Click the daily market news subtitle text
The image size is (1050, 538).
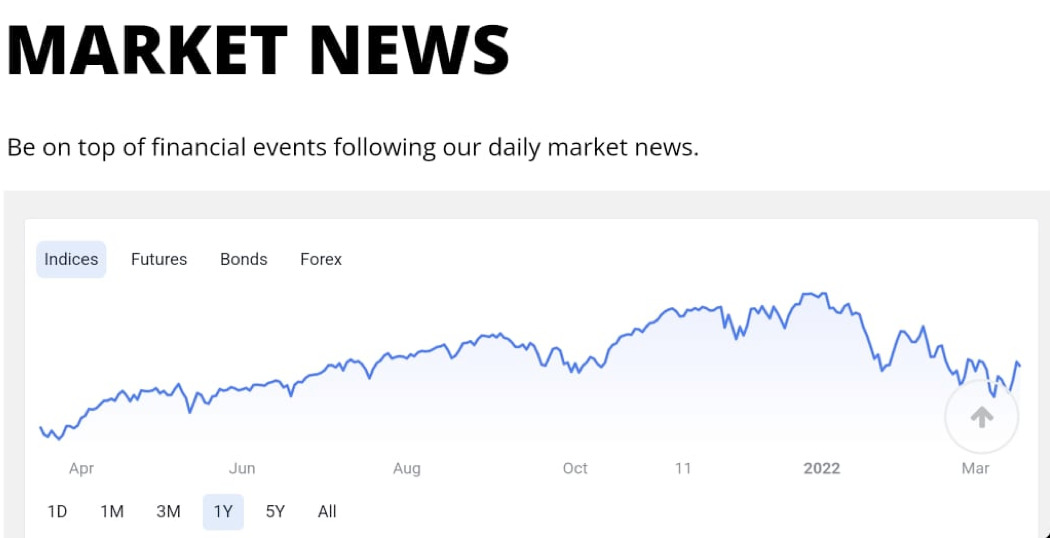click(x=353, y=147)
